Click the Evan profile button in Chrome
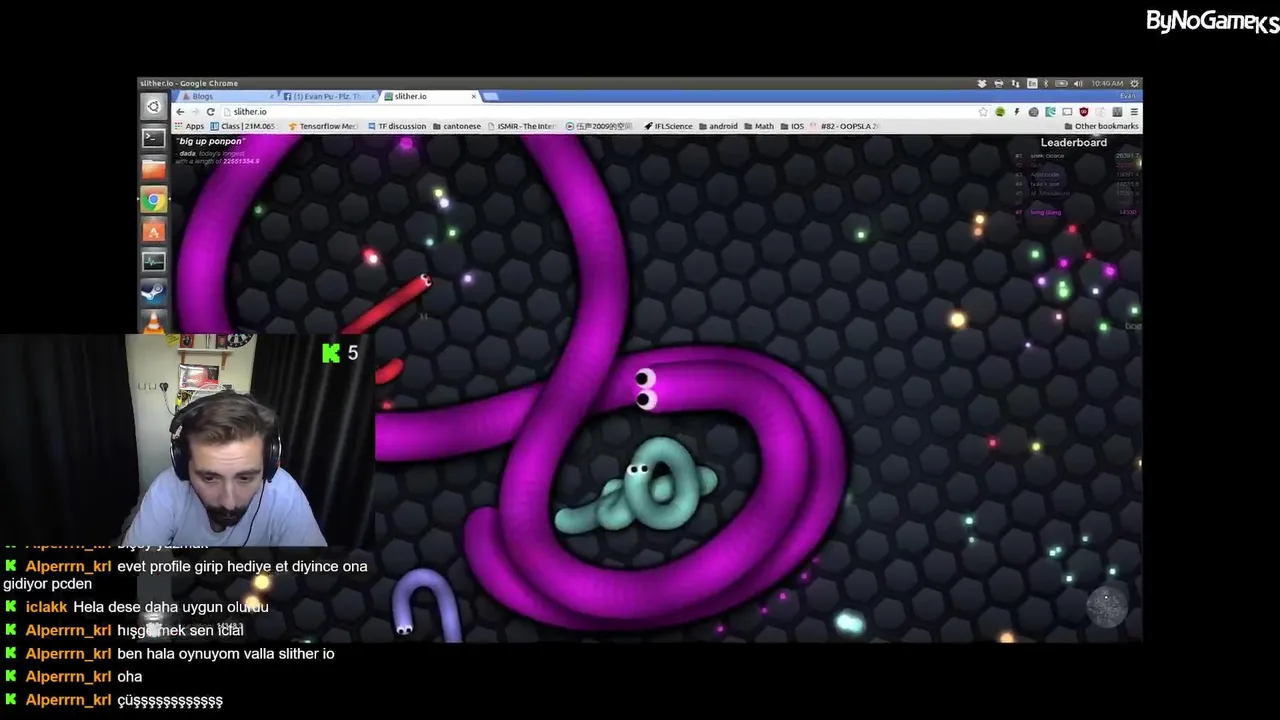 click(1127, 96)
